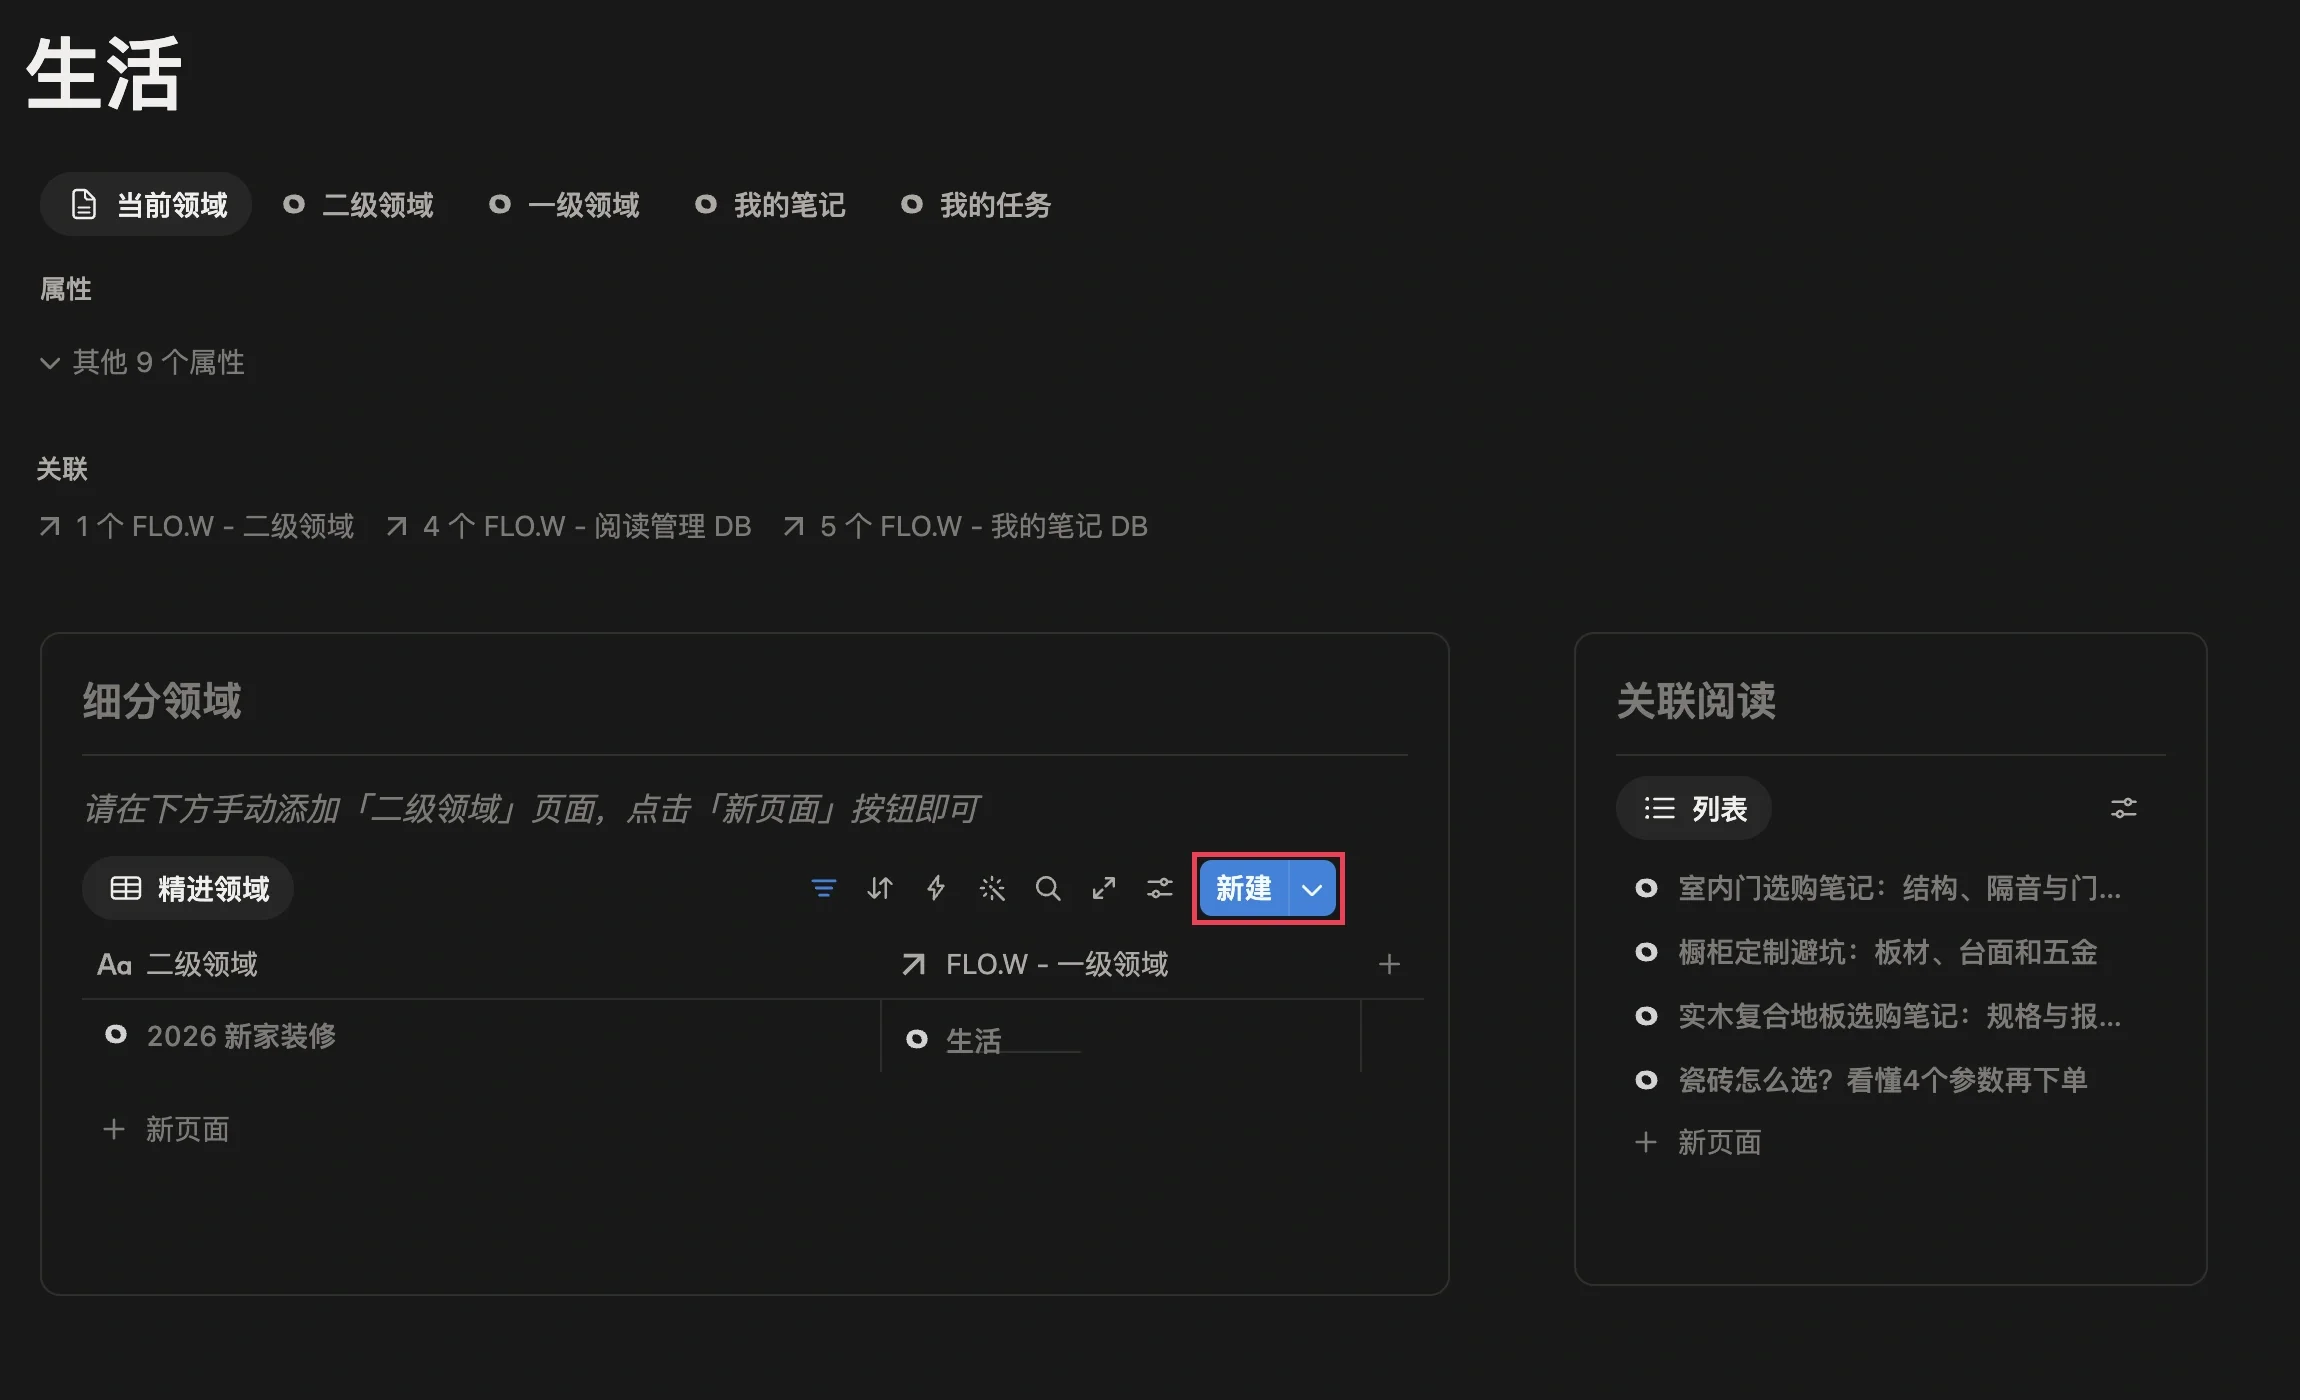This screenshot has height=1400, width=2300.
Task: Click the AI sparkle icon in toolbar
Action: [991, 888]
